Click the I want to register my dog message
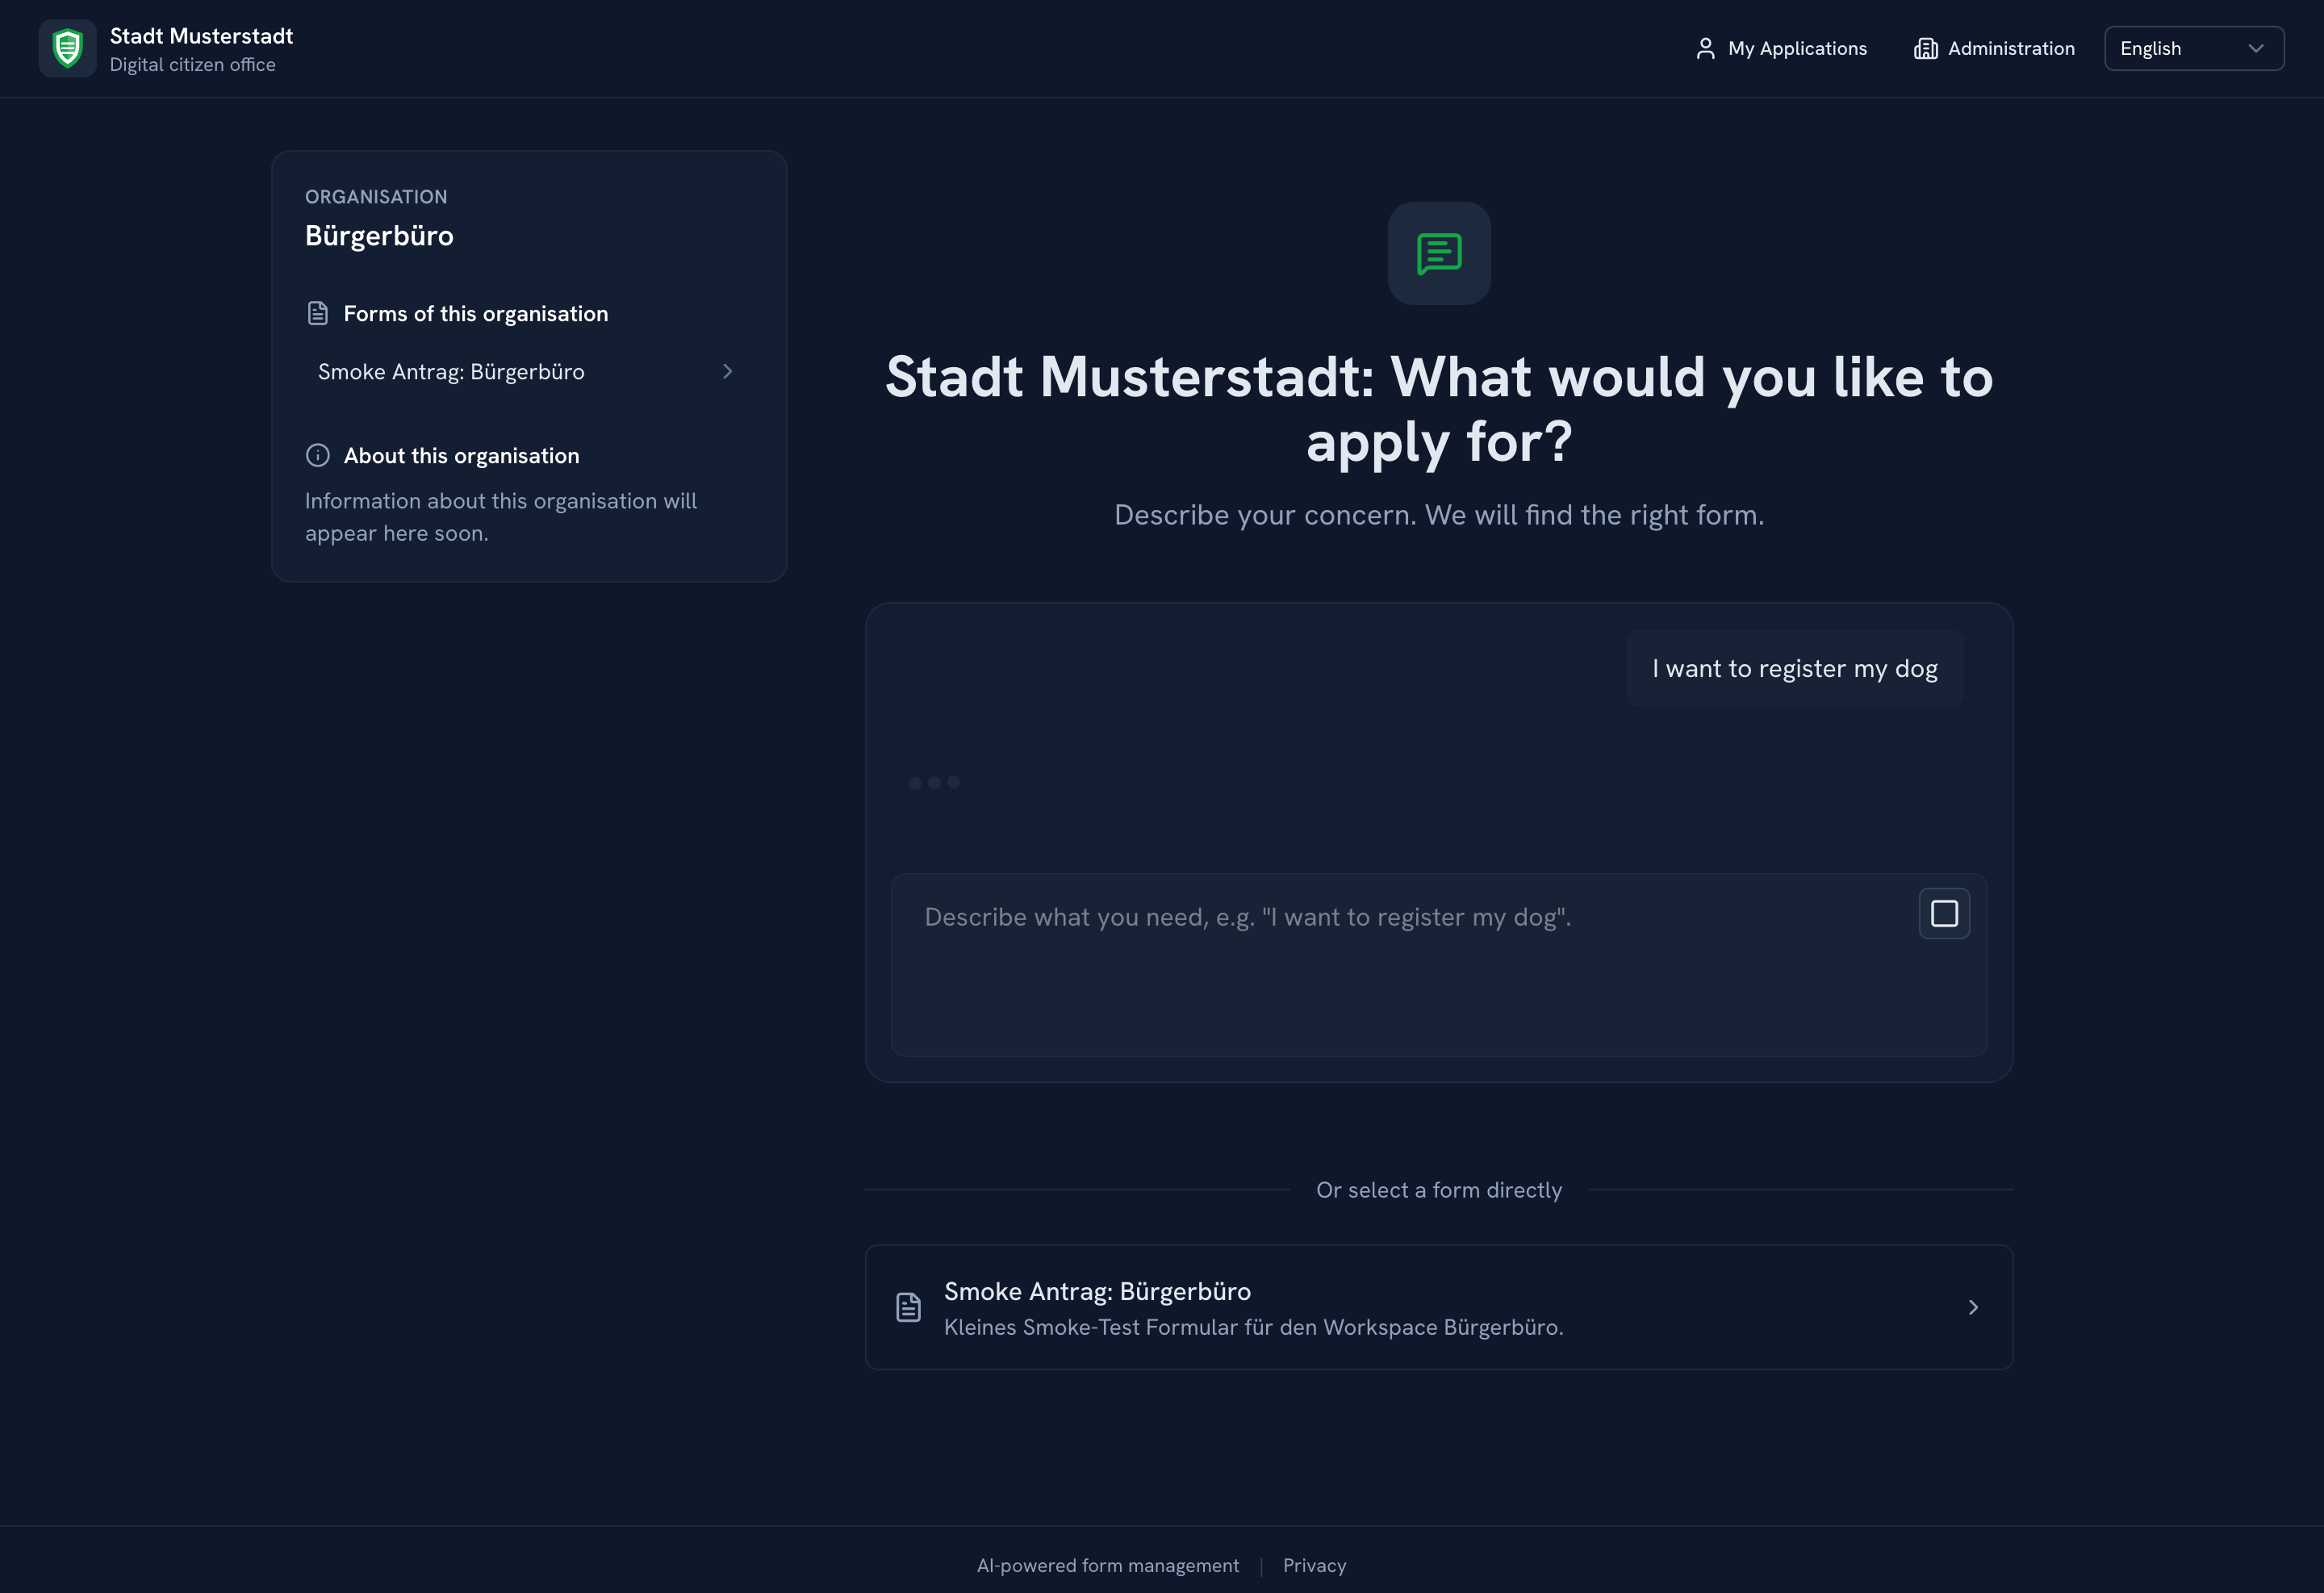 [1795, 668]
